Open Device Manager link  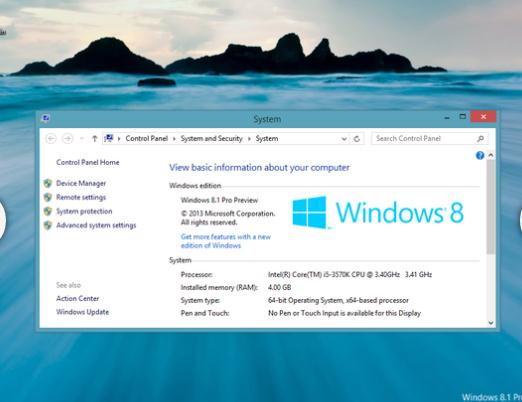point(81,183)
